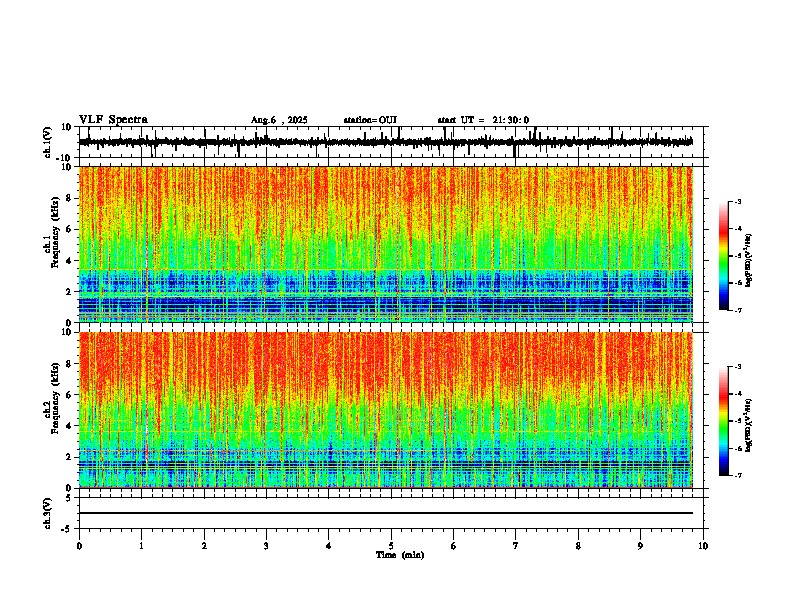Click the "2" kHz tick on ch.1 spectrogram
Viewport: 792px width, 612px height.
(69, 291)
